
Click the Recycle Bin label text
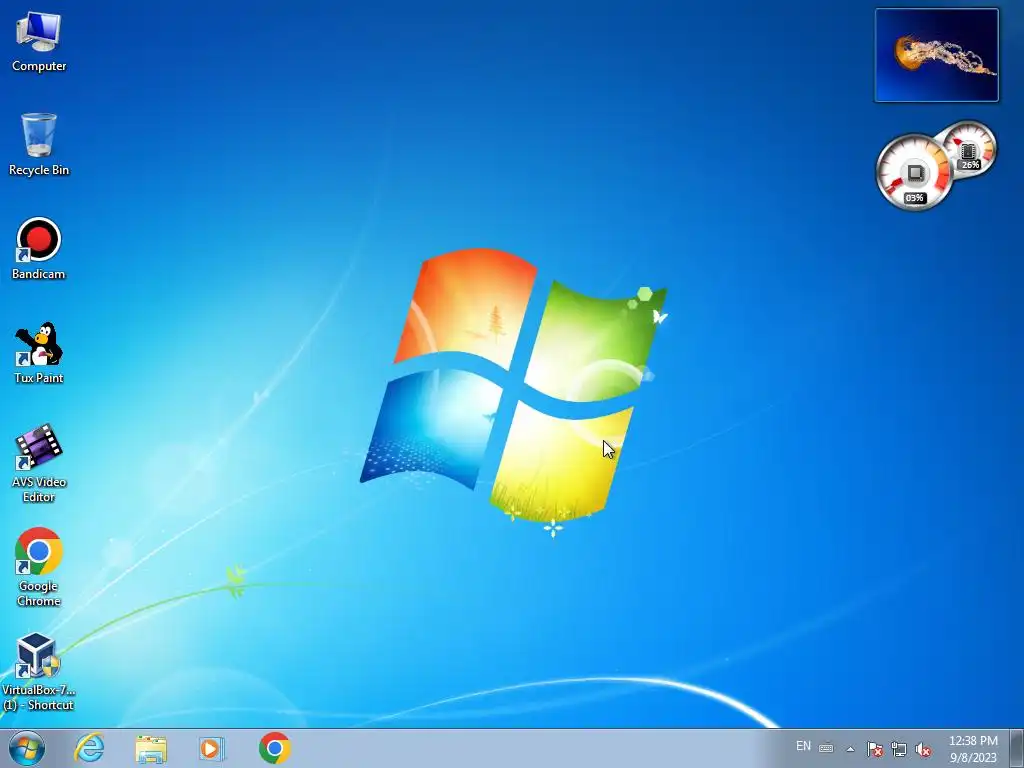click(39, 170)
